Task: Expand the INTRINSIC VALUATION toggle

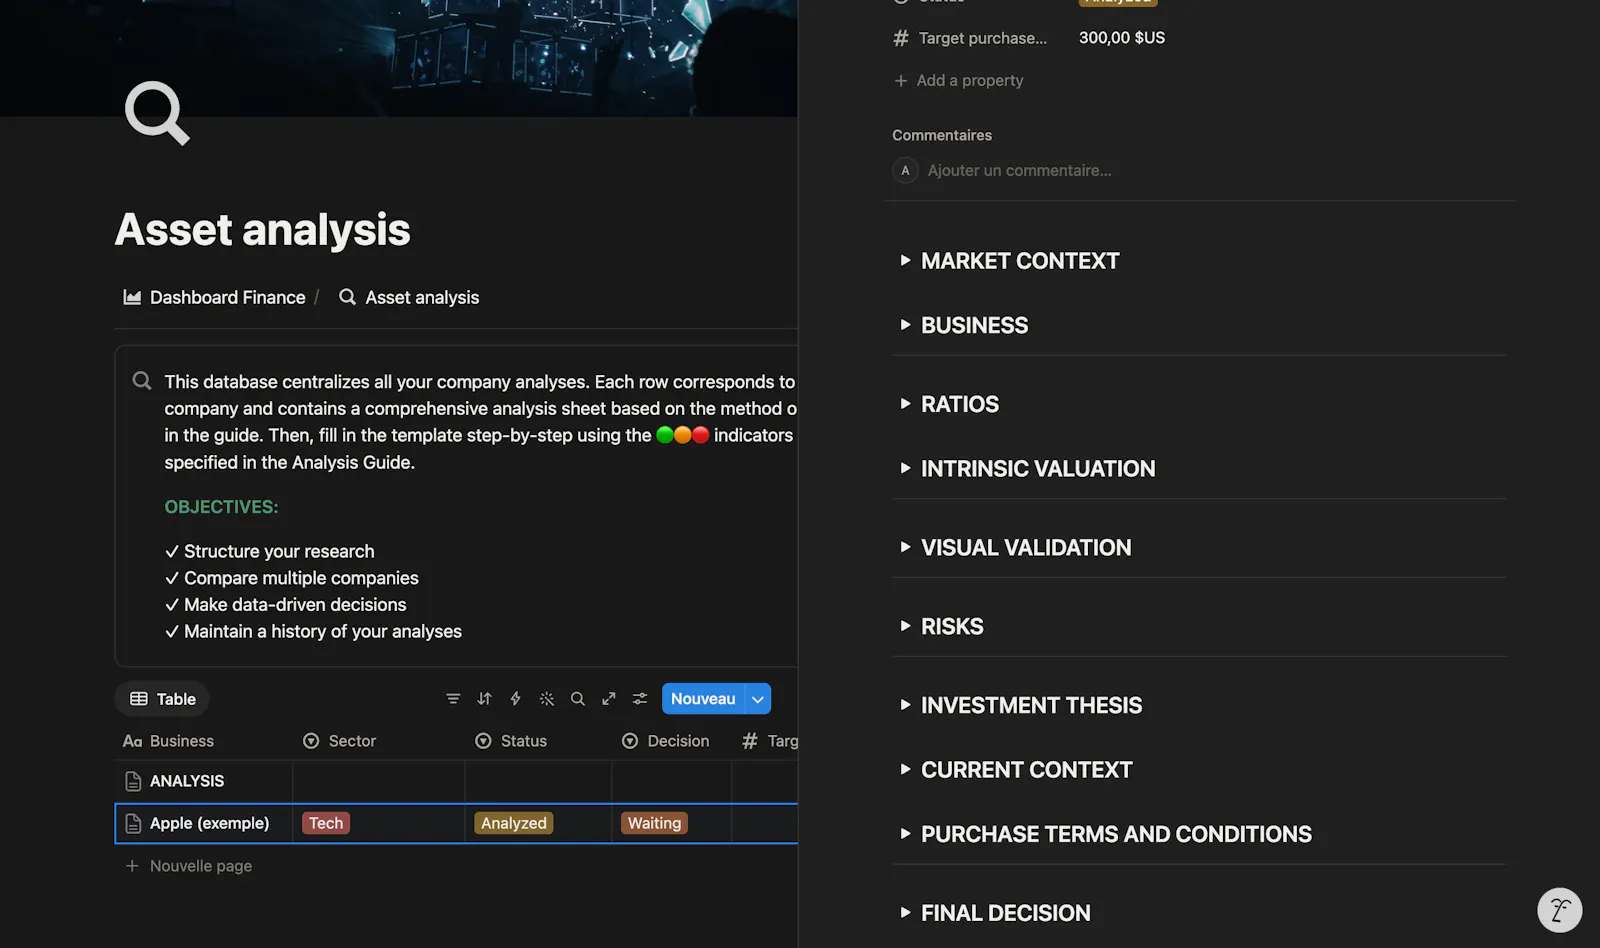Action: (905, 468)
